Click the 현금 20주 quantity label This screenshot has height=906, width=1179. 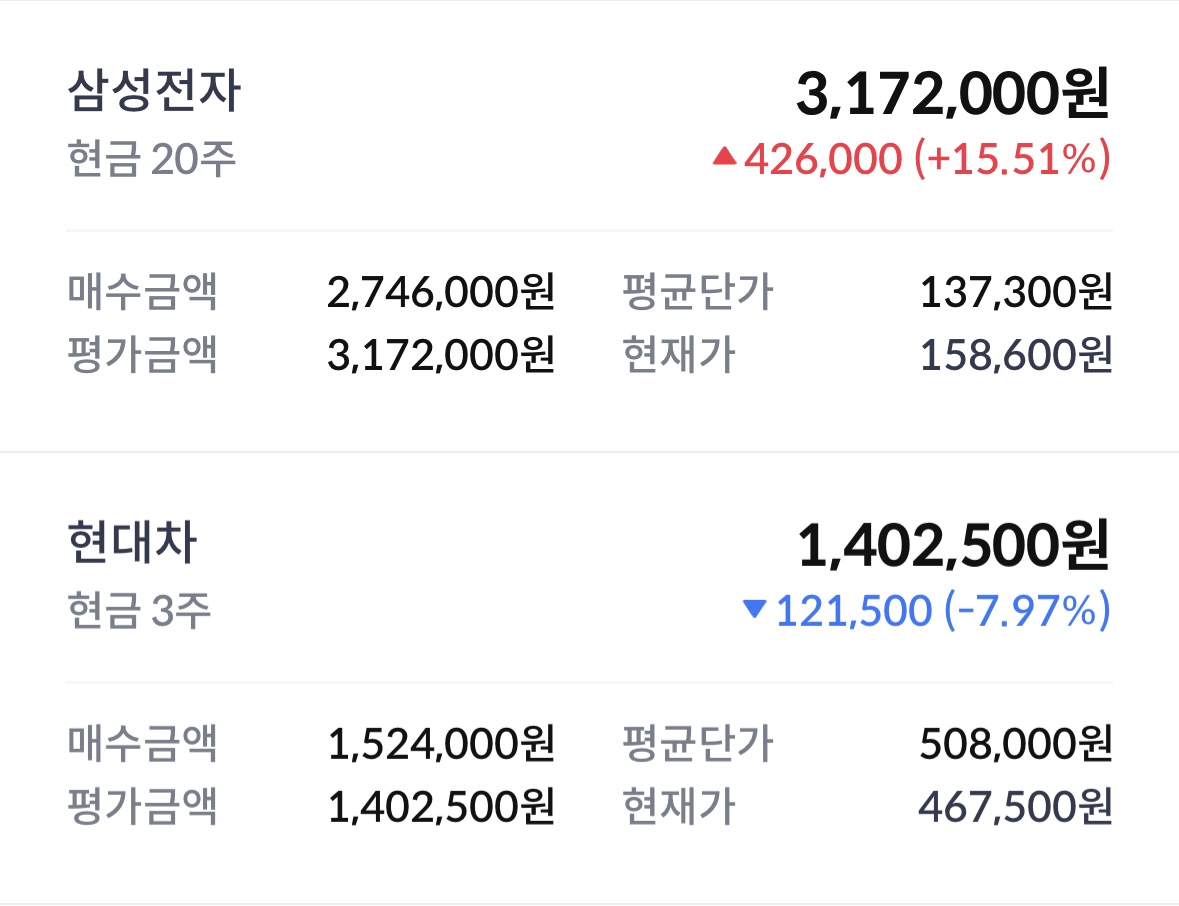click(152, 160)
